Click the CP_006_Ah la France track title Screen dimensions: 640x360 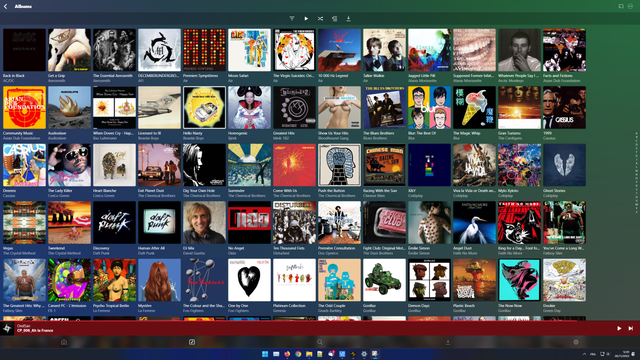pyautogui.click(x=35, y=331)
